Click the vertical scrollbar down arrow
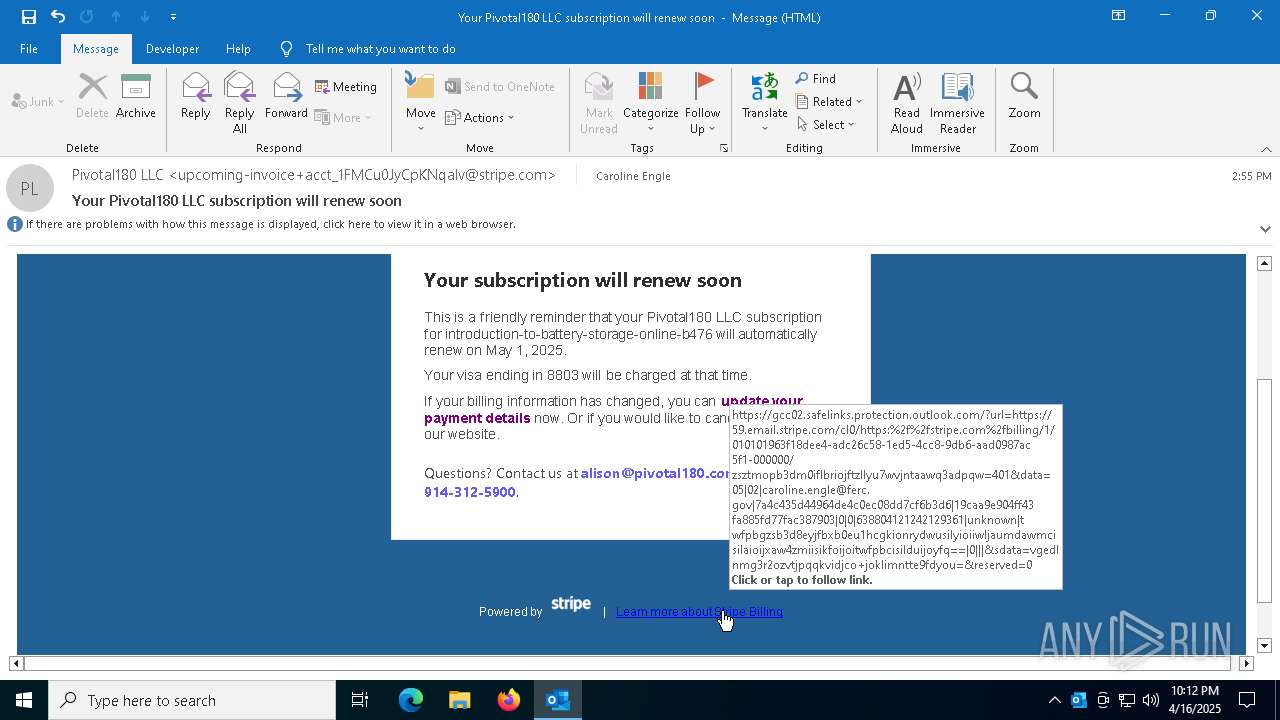The image size is (1280, 720). (x=1264, y=646)
